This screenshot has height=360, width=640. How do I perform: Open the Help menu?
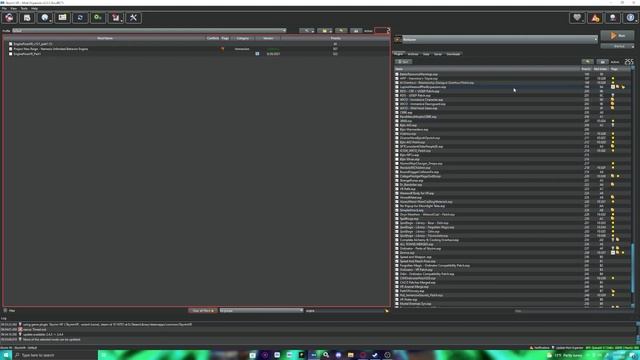pos(34,8)
